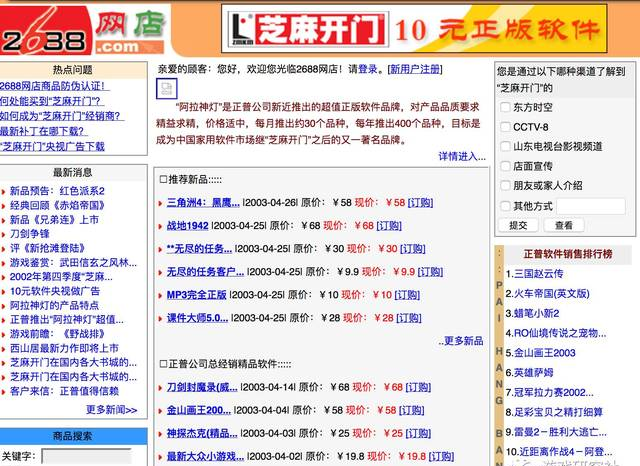Open product 战地1942

point(187,226)
